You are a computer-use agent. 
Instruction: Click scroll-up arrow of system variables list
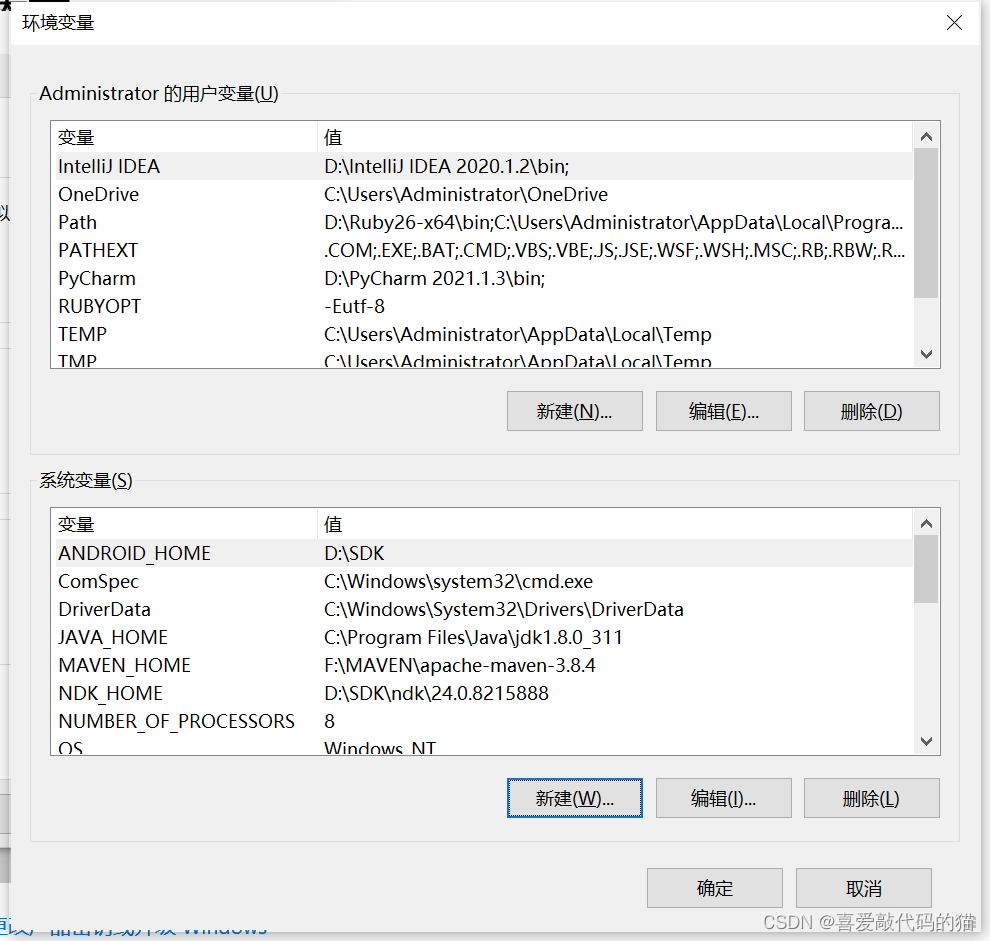[x=926, y=524]
